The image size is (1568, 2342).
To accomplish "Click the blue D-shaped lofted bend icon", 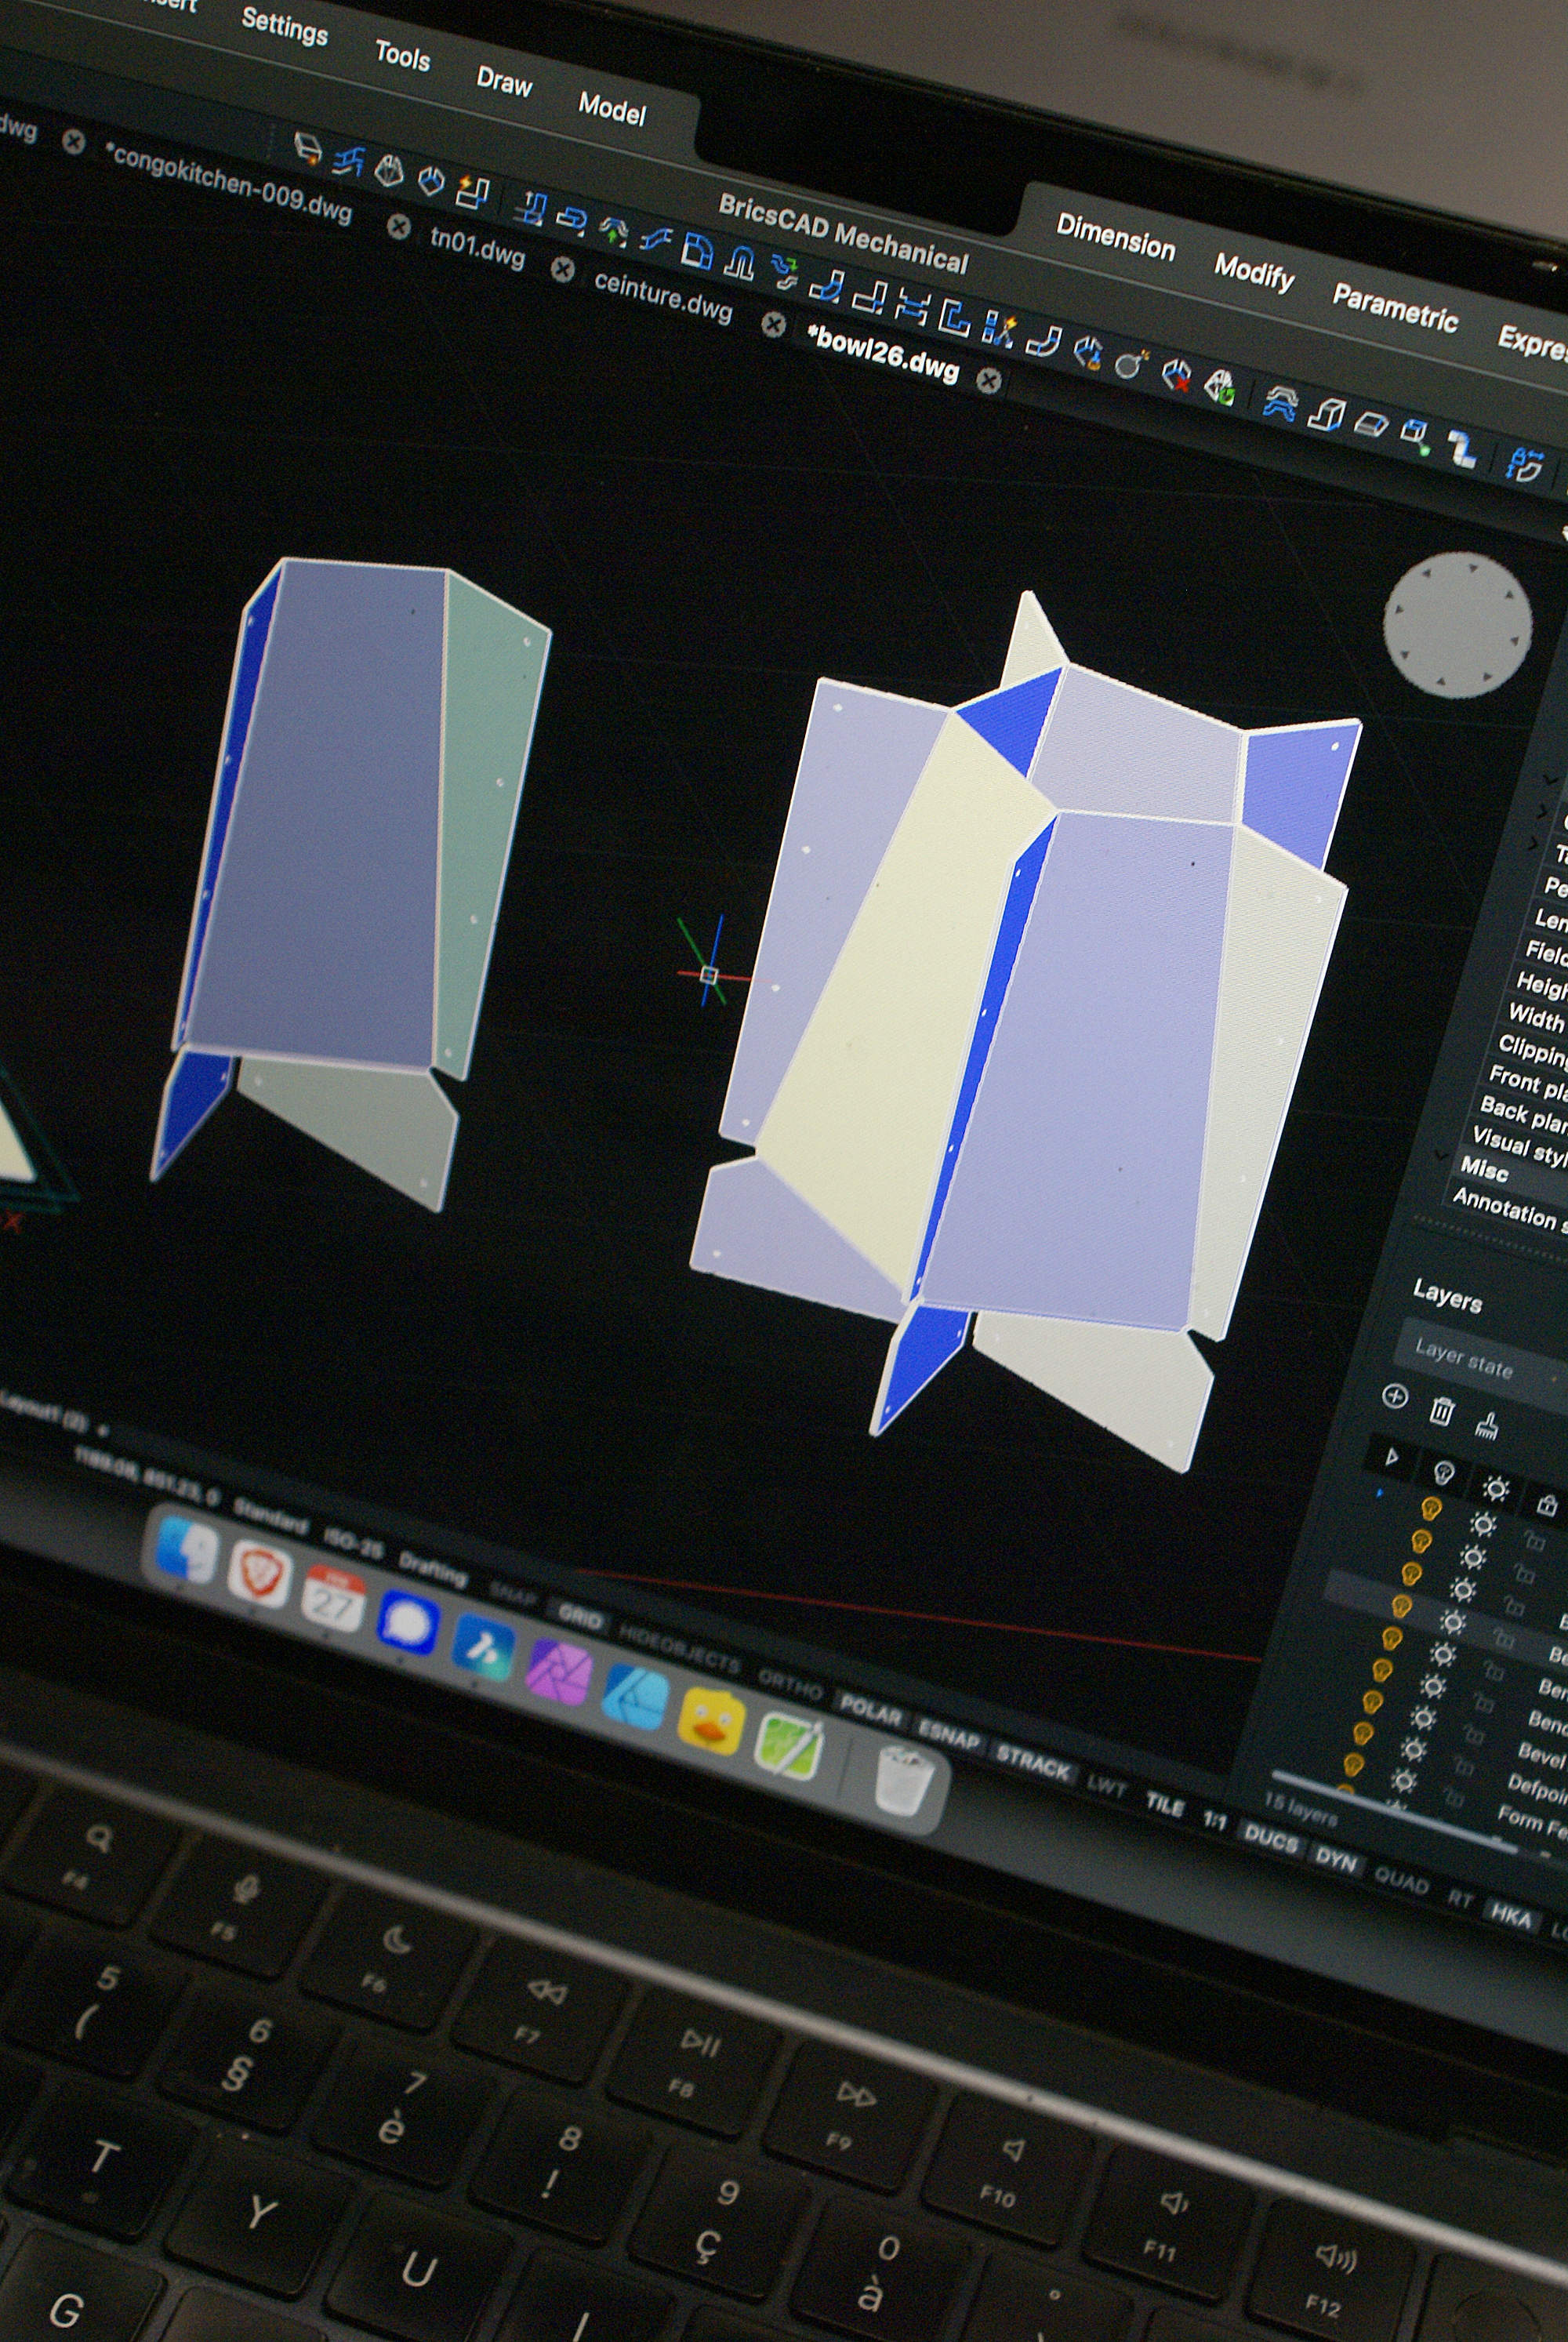I will pyautogui.click(x=697, y=250).
